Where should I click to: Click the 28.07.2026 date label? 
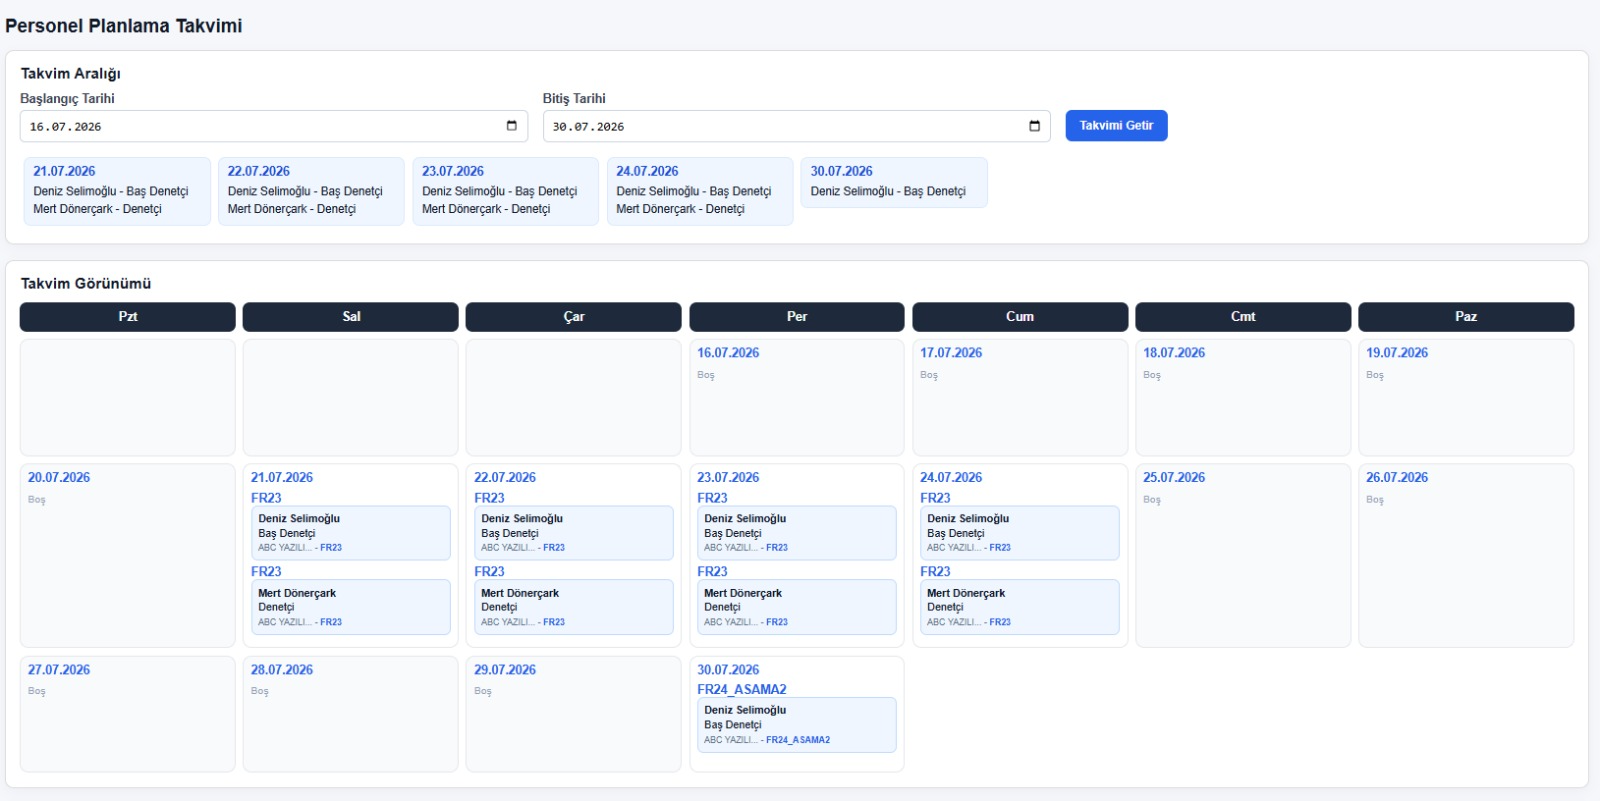(x=282, y=670)
